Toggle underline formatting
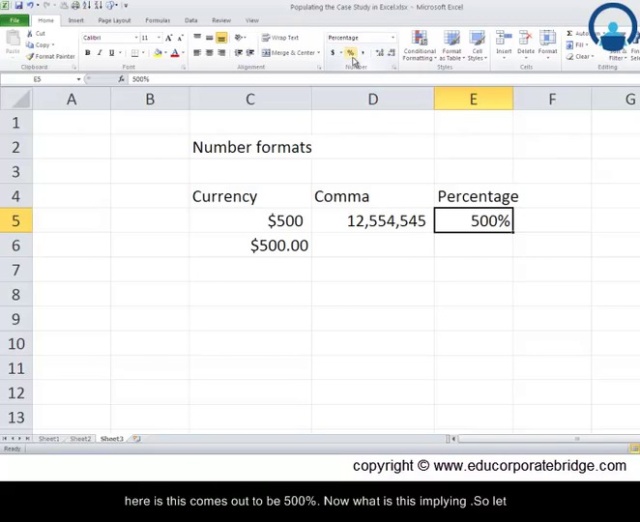This screenshot has height=522, width=640. click(111, 53)
